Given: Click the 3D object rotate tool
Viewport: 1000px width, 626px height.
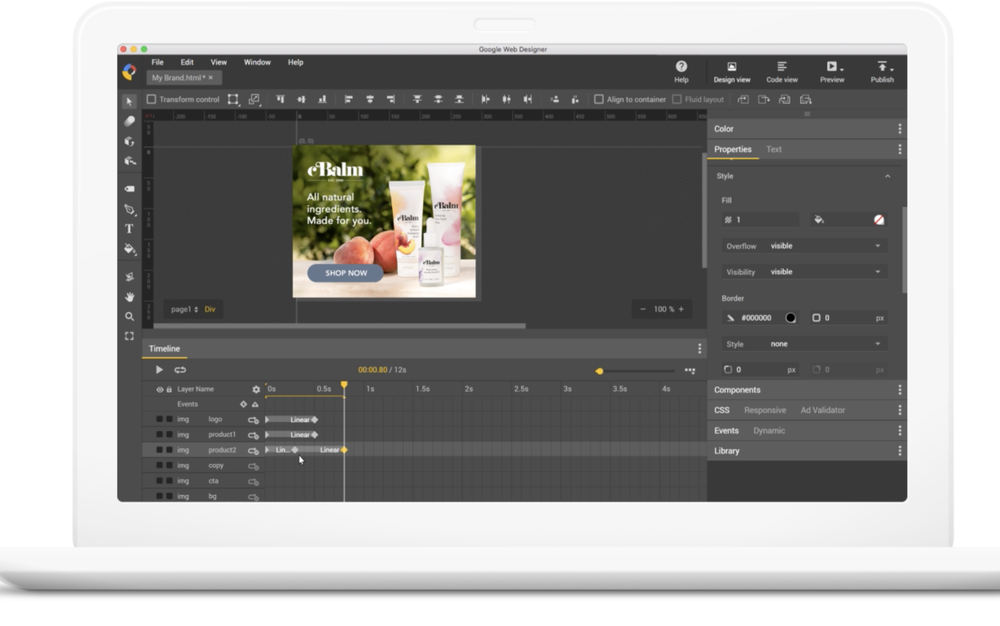Looking at the screenshot, I should coord(129,141).
